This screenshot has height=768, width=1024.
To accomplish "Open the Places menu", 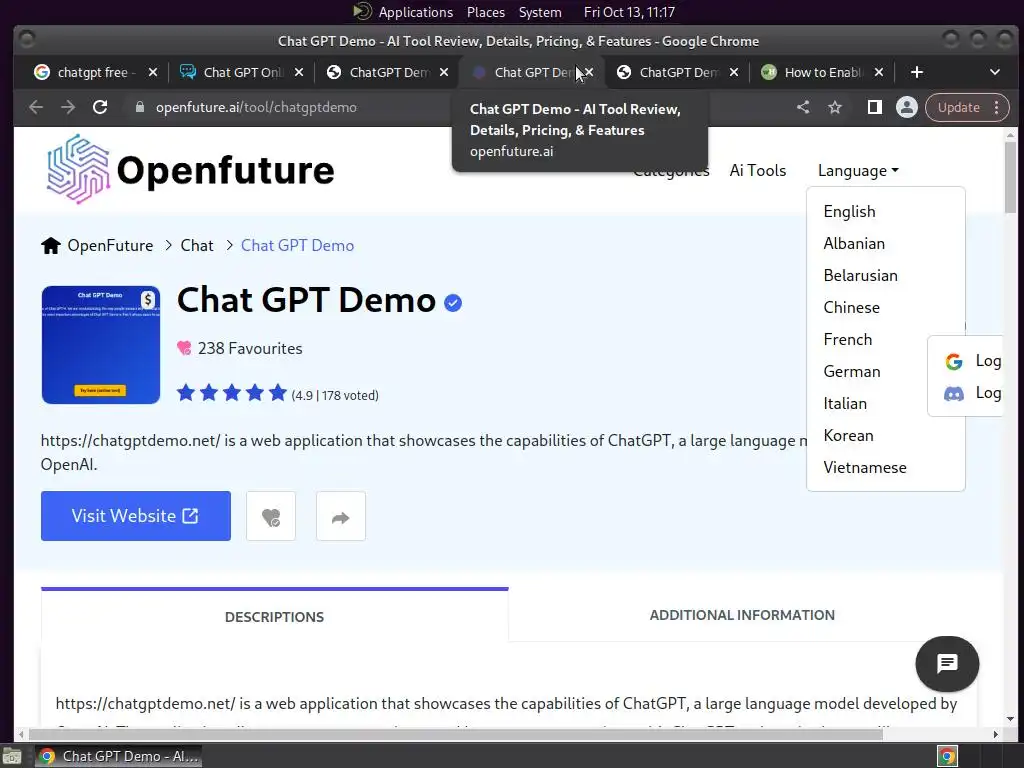I will coord(486,12).
